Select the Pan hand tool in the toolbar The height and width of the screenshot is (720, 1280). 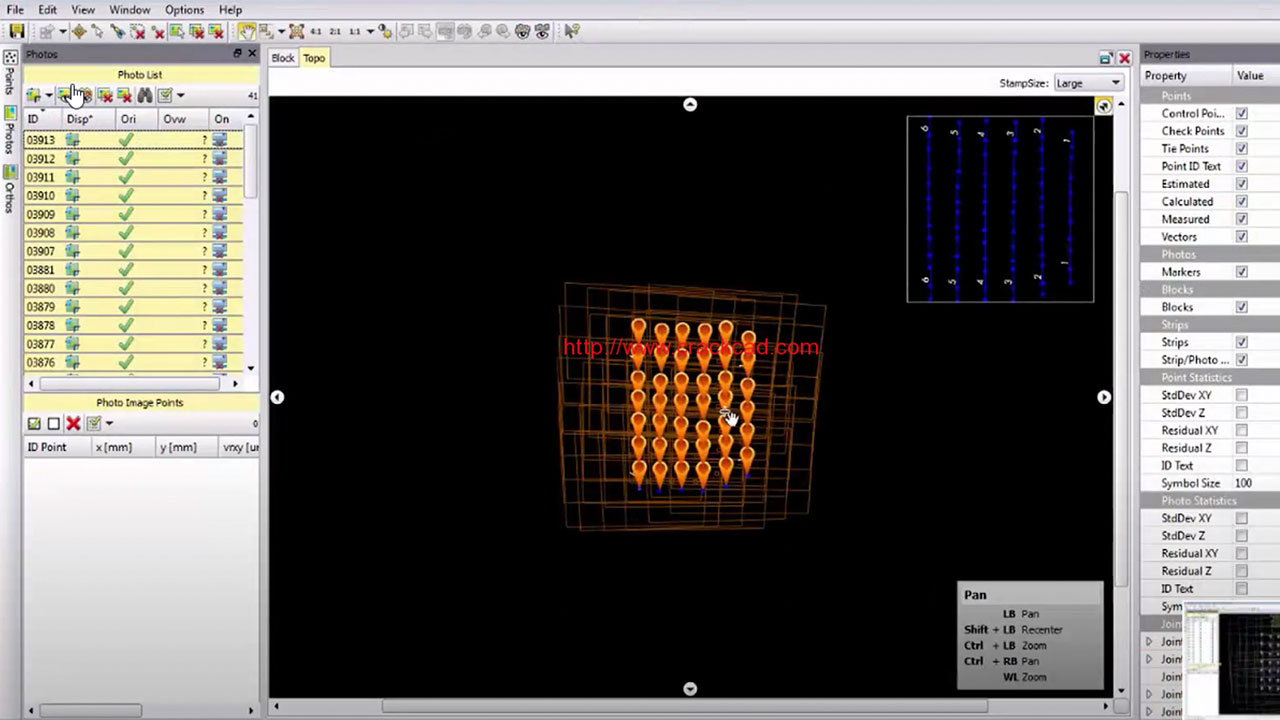pyautogui.click(x=245, y=32)
